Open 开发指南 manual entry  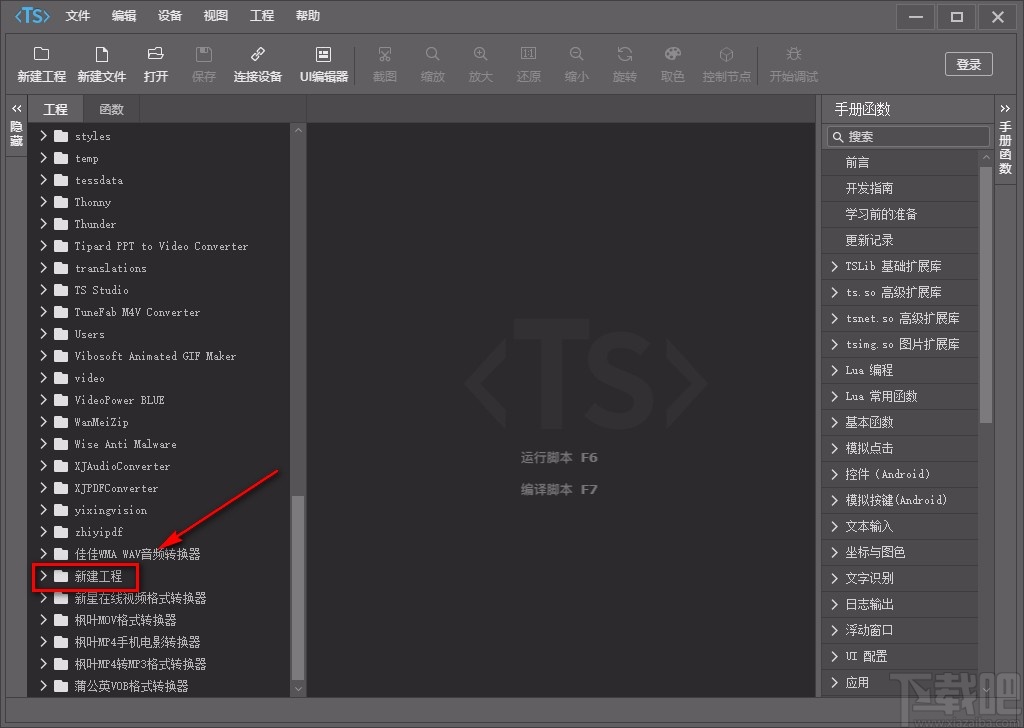869,188
